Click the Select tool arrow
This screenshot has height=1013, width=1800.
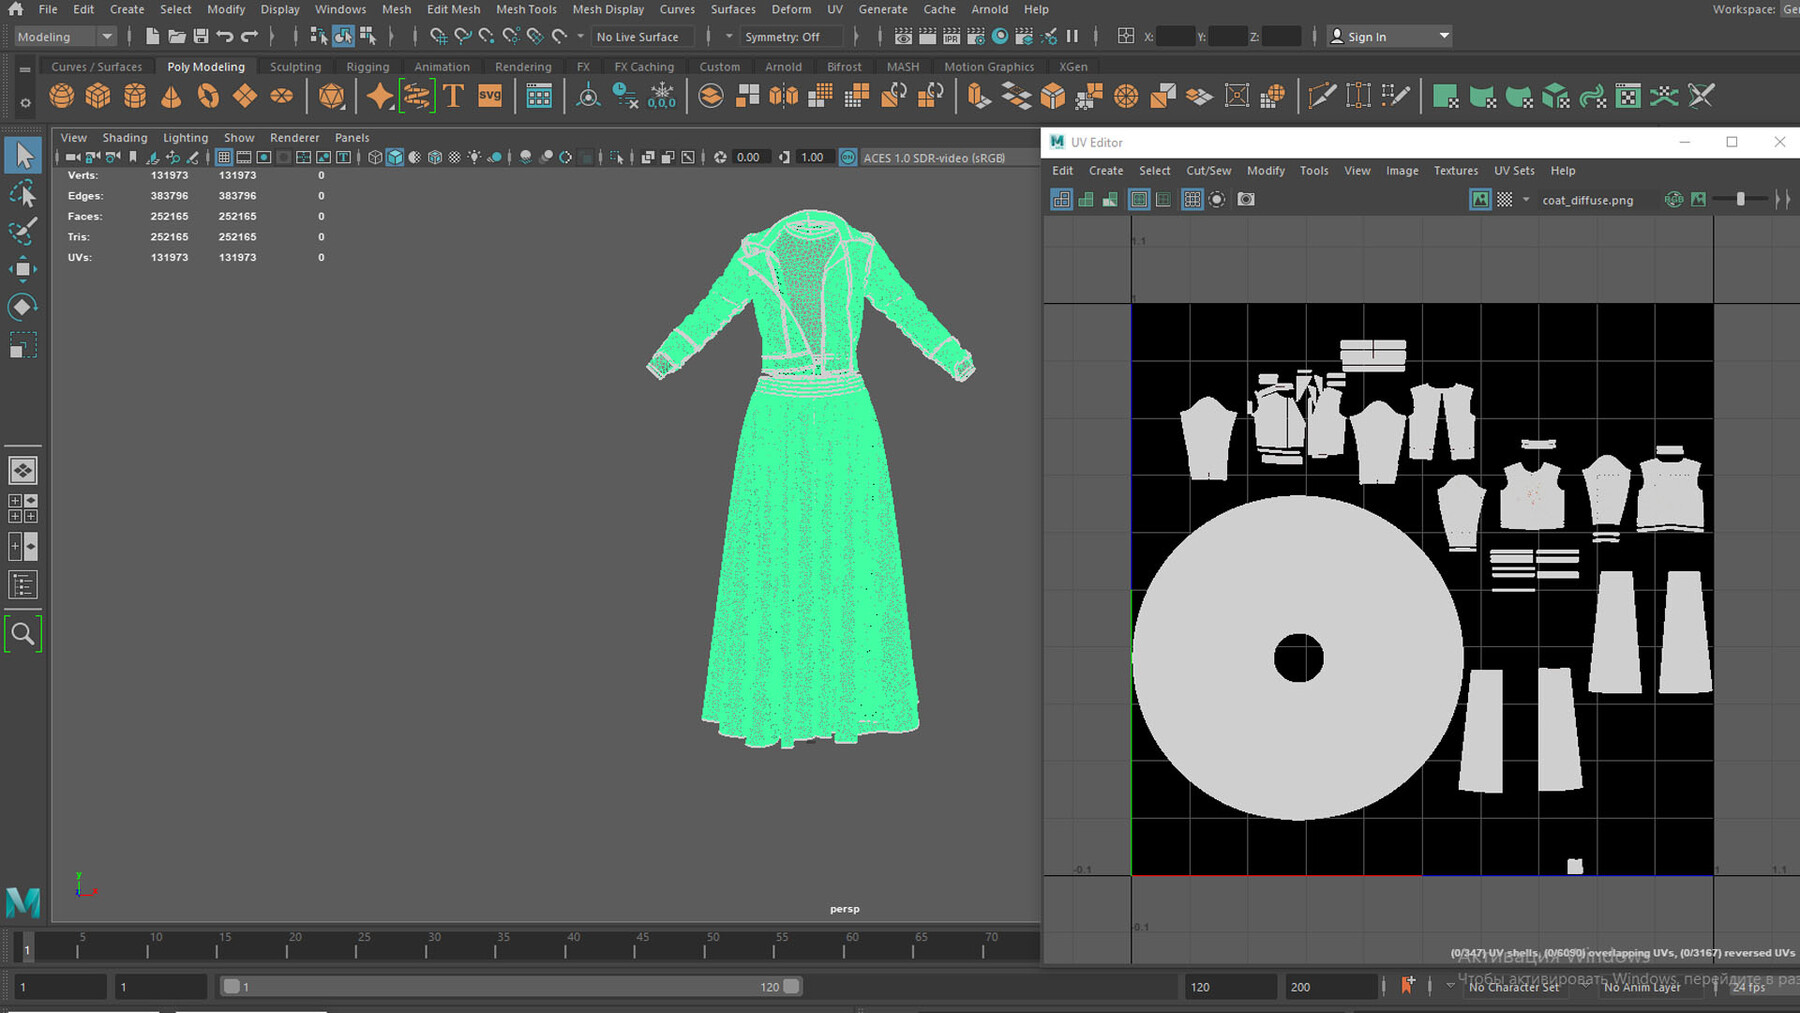coord(23,155)
